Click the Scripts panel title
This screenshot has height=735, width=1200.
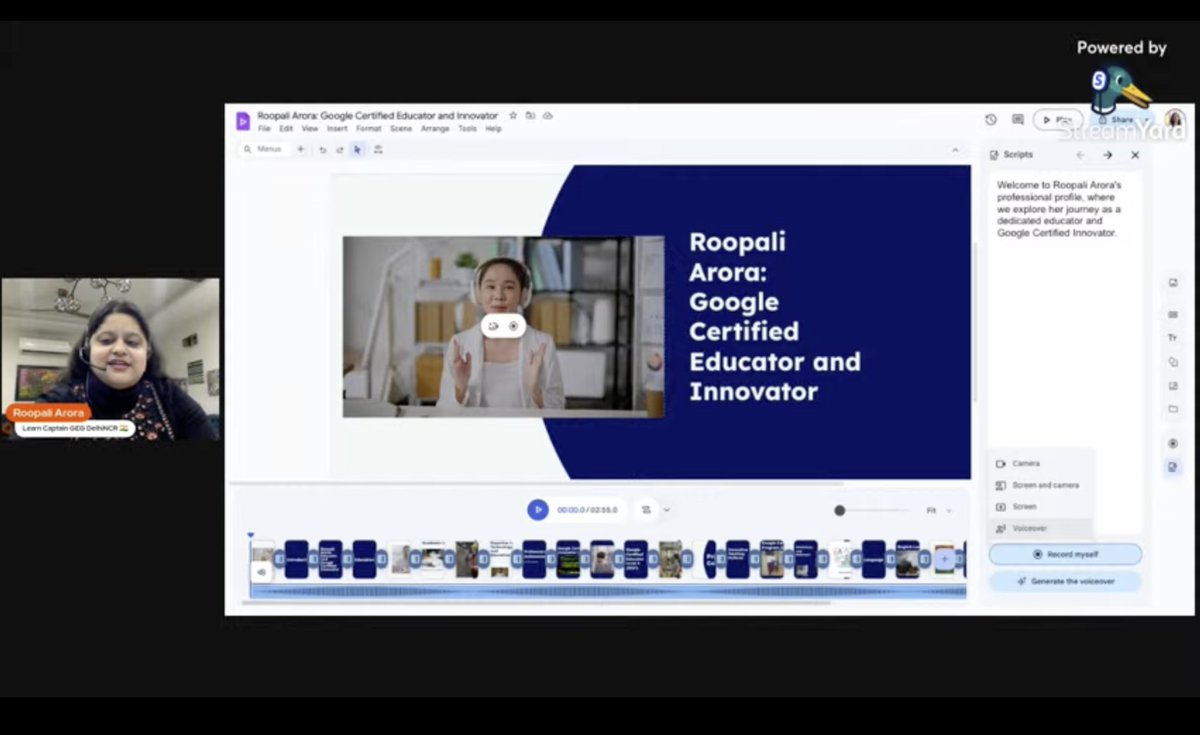(x=1018, y=155)
